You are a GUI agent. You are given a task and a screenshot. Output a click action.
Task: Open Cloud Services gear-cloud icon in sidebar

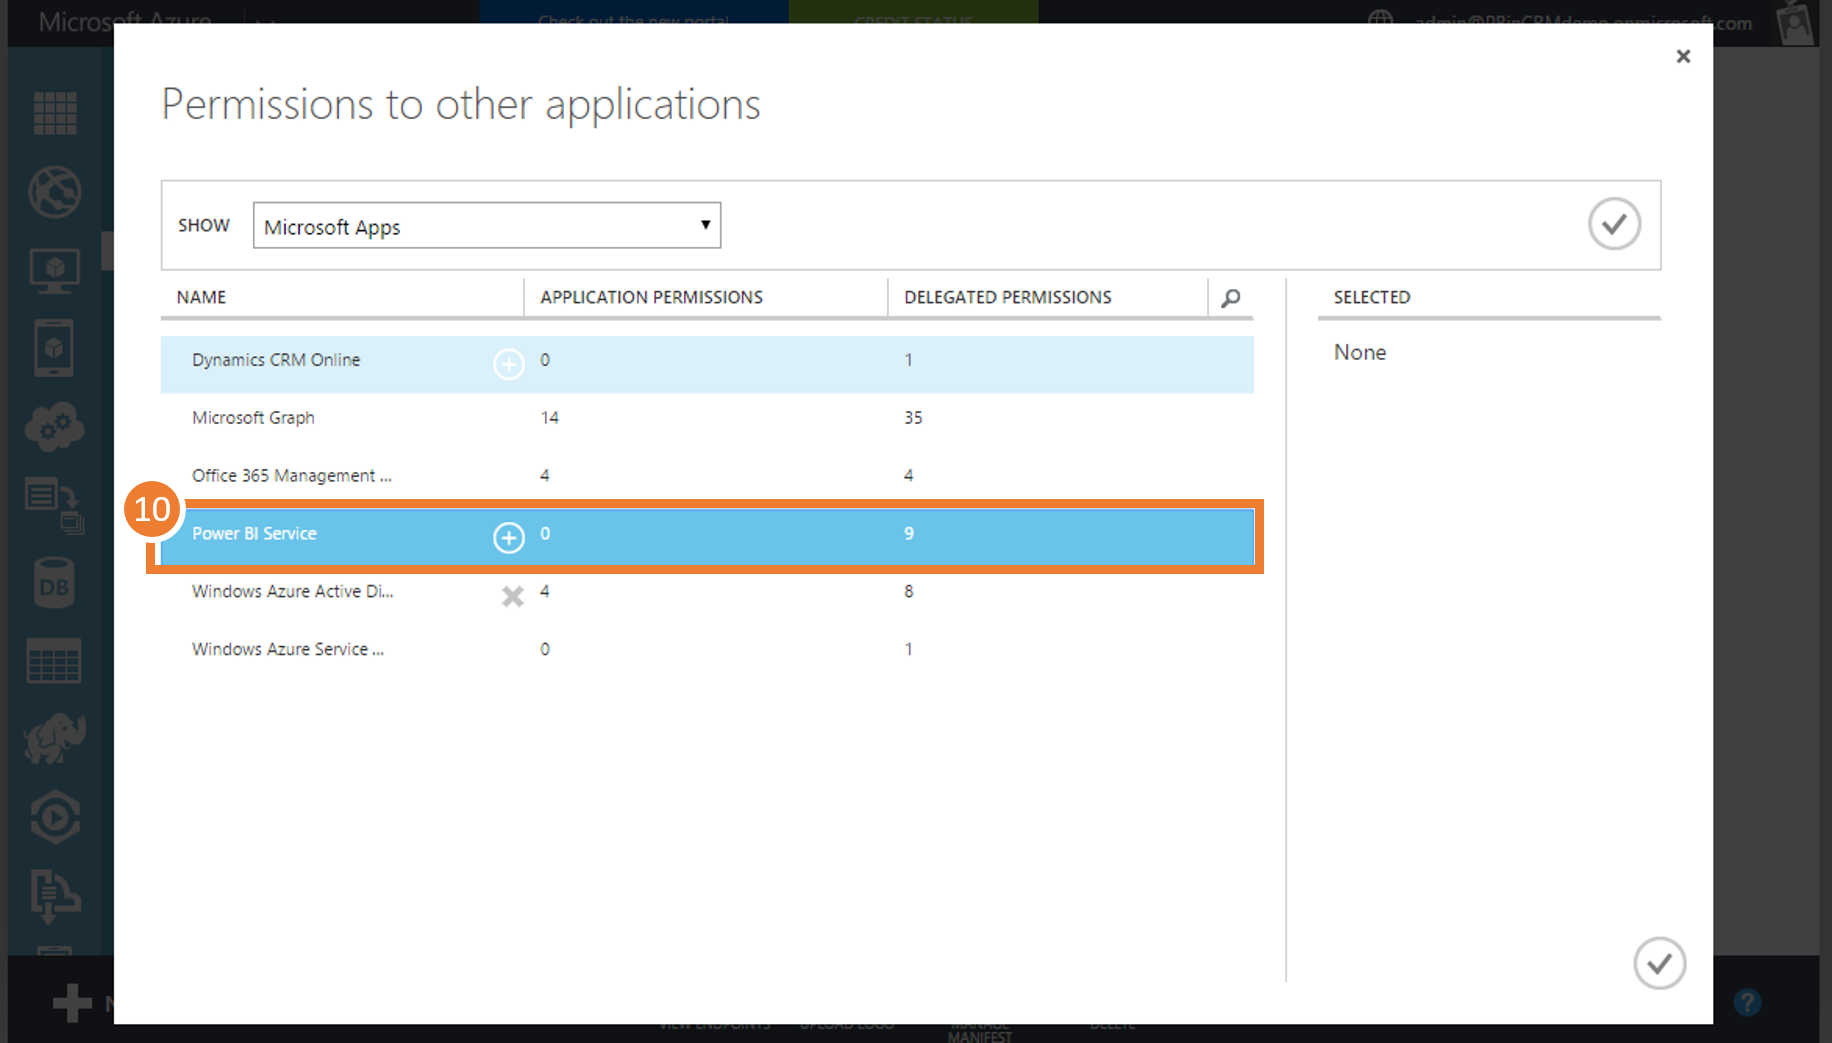click(x=55, y=427)
